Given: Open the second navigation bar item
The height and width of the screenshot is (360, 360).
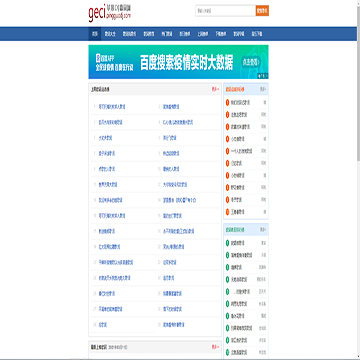Looking at the screenshot, I should point(110,34).
